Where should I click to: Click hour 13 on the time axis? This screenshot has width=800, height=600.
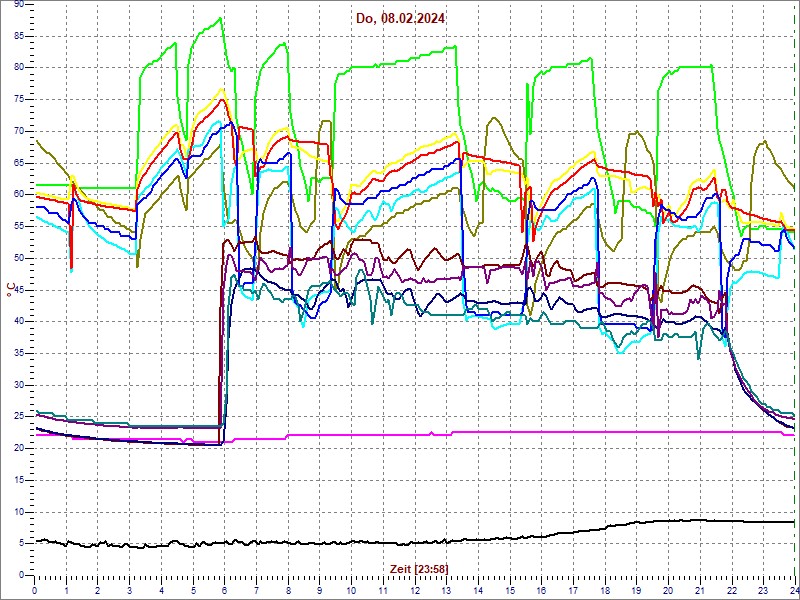click(446, 590)
